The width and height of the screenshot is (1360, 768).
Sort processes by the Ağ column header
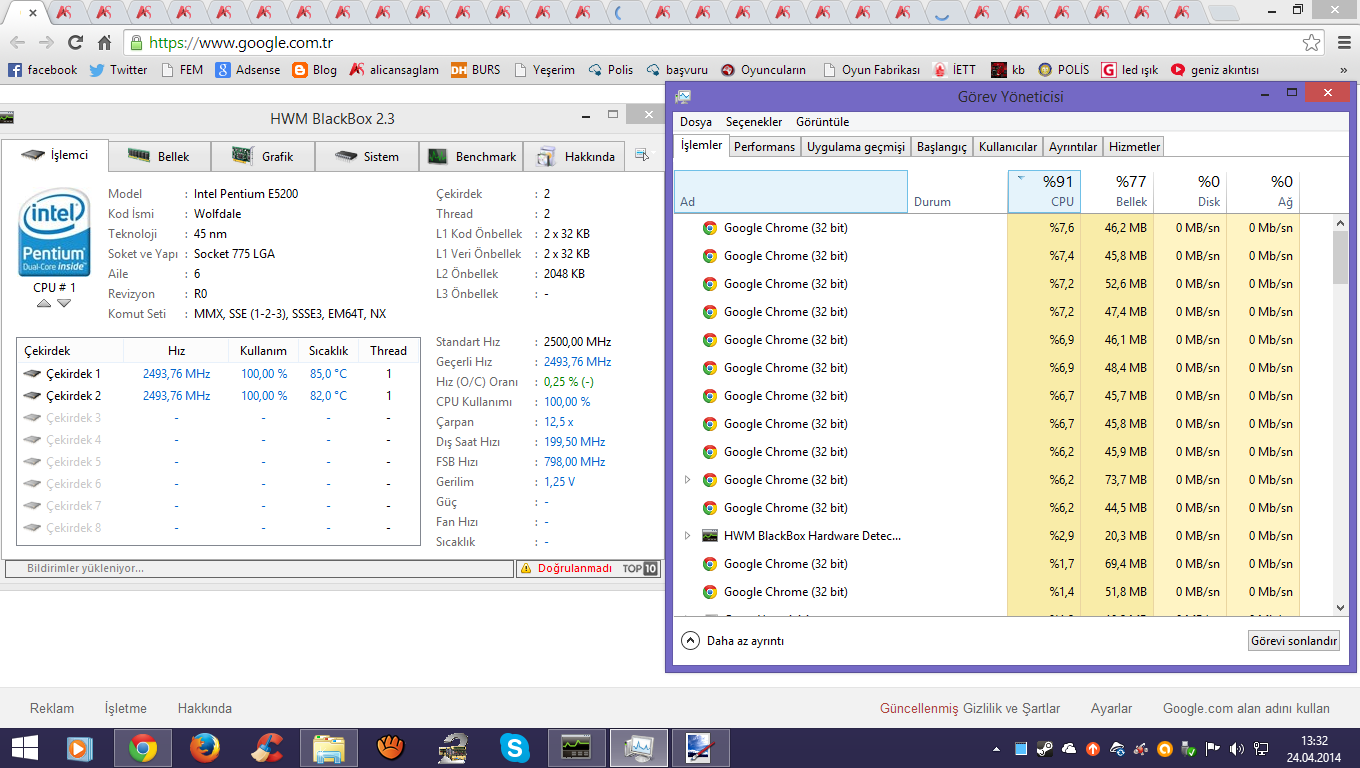(x=1263, y=191)
